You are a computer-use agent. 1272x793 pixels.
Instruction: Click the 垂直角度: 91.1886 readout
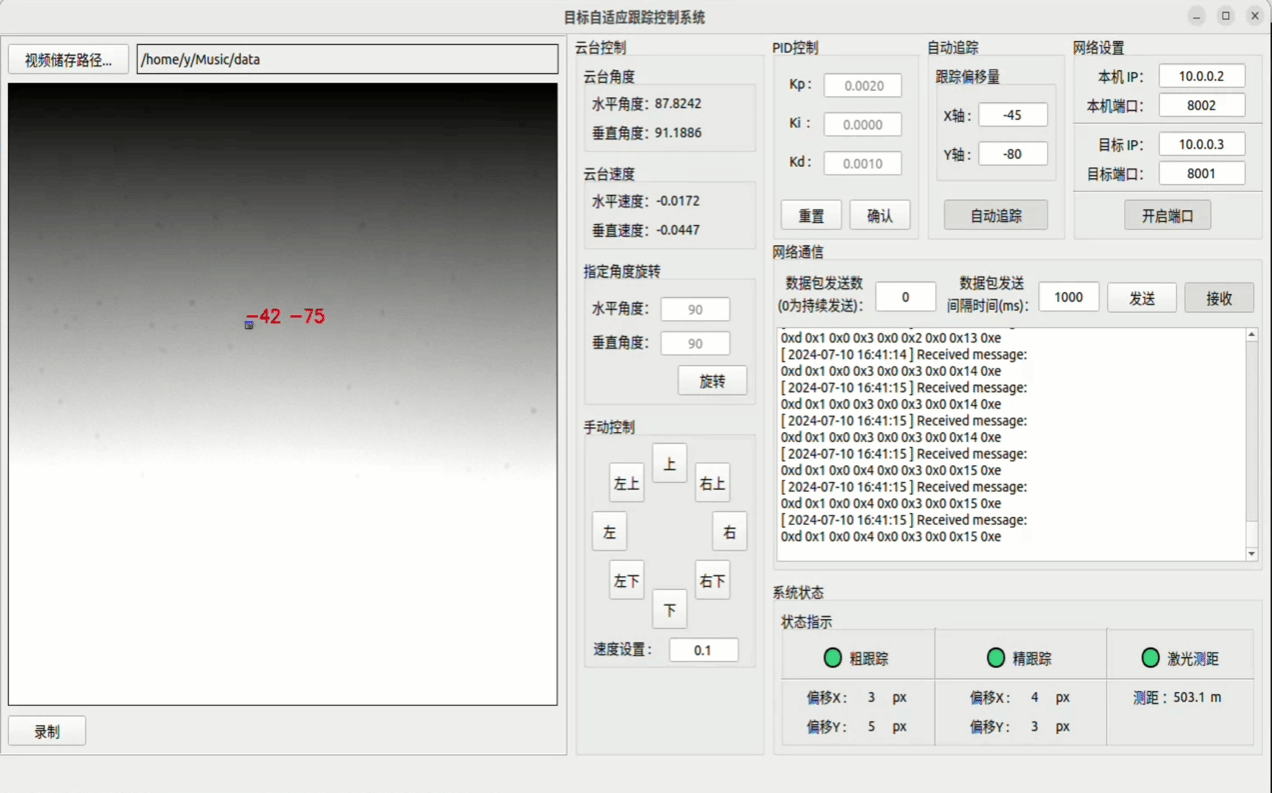tap(647, 132)
